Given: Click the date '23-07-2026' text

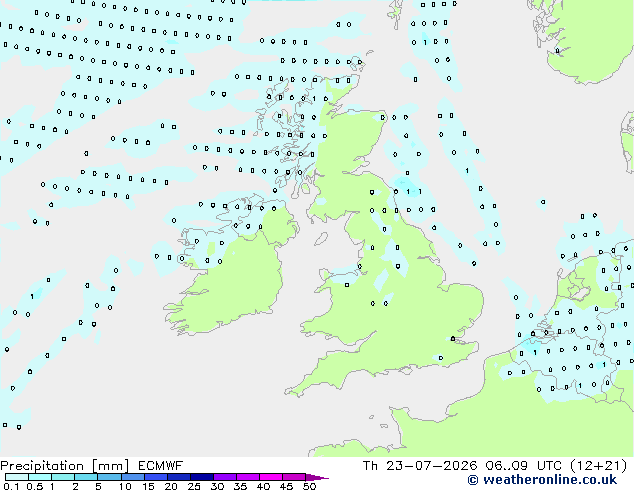Looking at the screenshot, I should (x=431, y=466).
